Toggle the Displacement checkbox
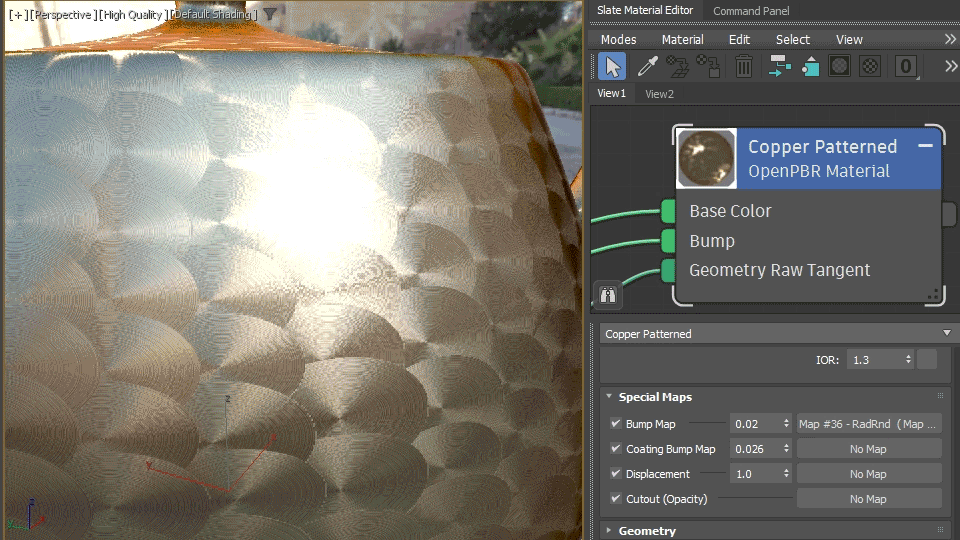The height and width of the screenshot is (540, 960). (616, 473)
